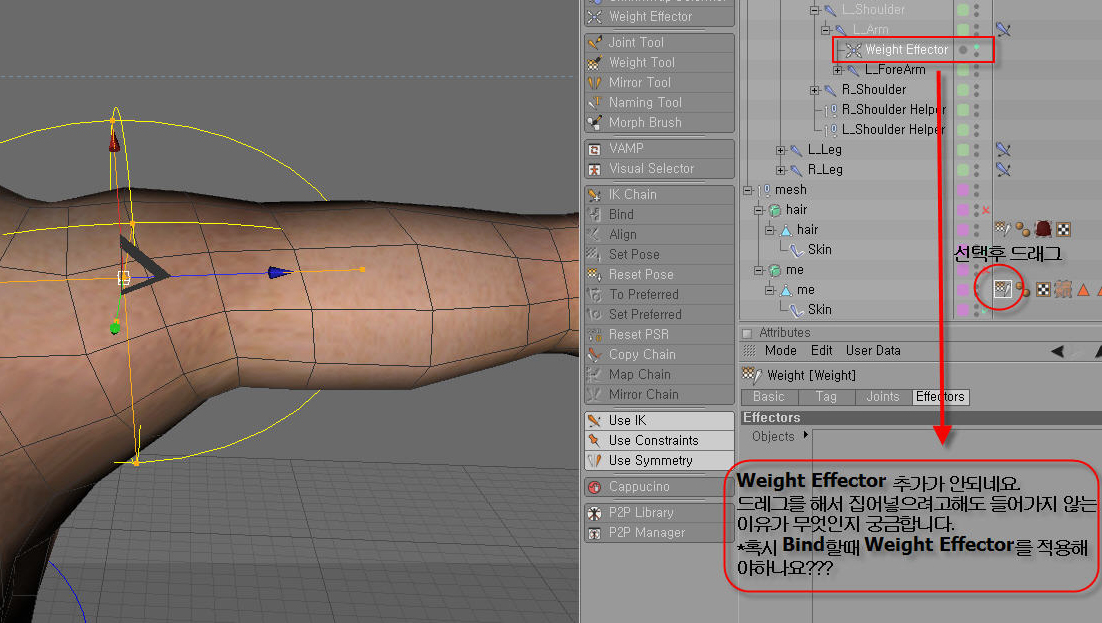
Task: Click the Reset PSR command
Action: [659, 335]
